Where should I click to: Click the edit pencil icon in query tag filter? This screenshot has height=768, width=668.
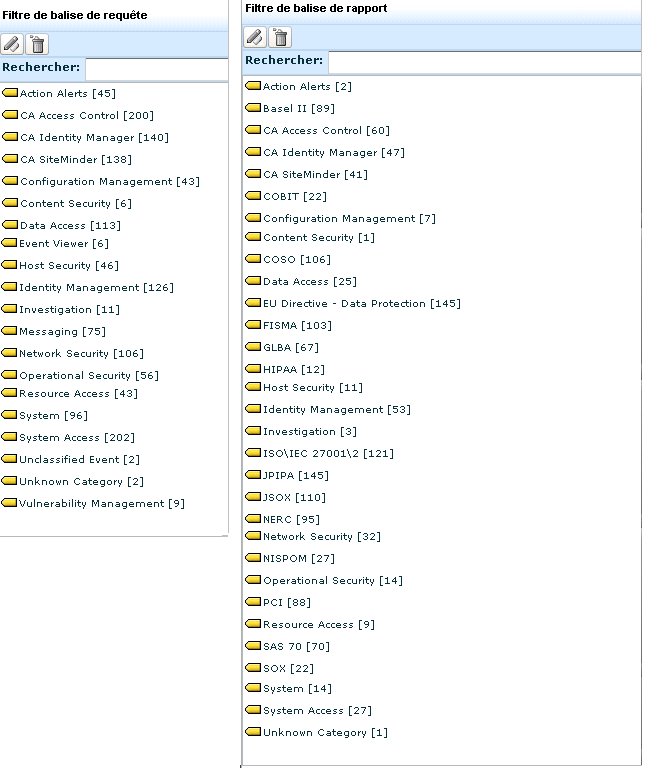[12, 44]
